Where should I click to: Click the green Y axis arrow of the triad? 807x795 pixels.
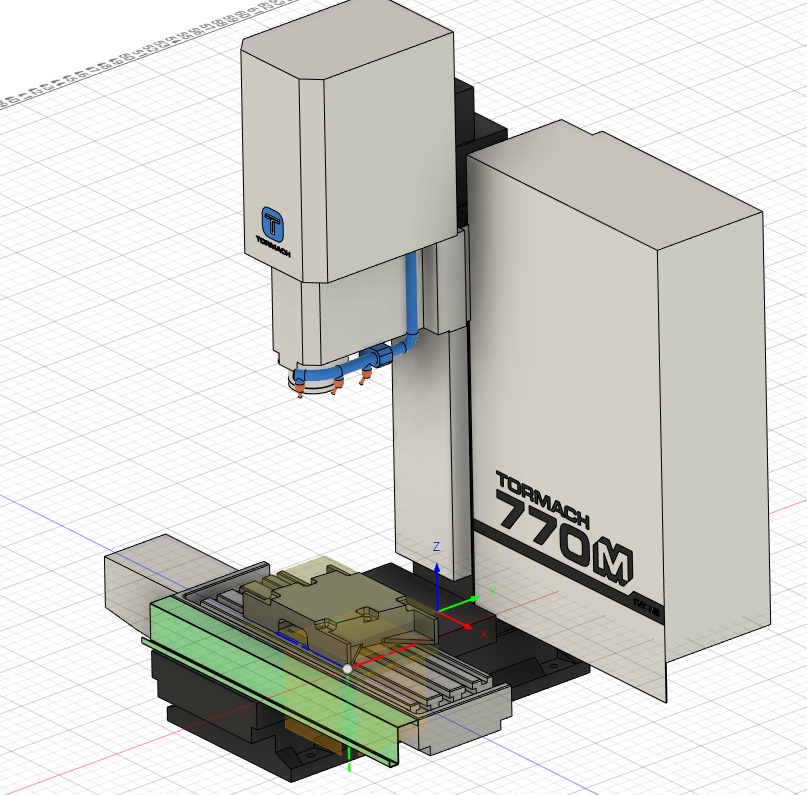point(458,604)
